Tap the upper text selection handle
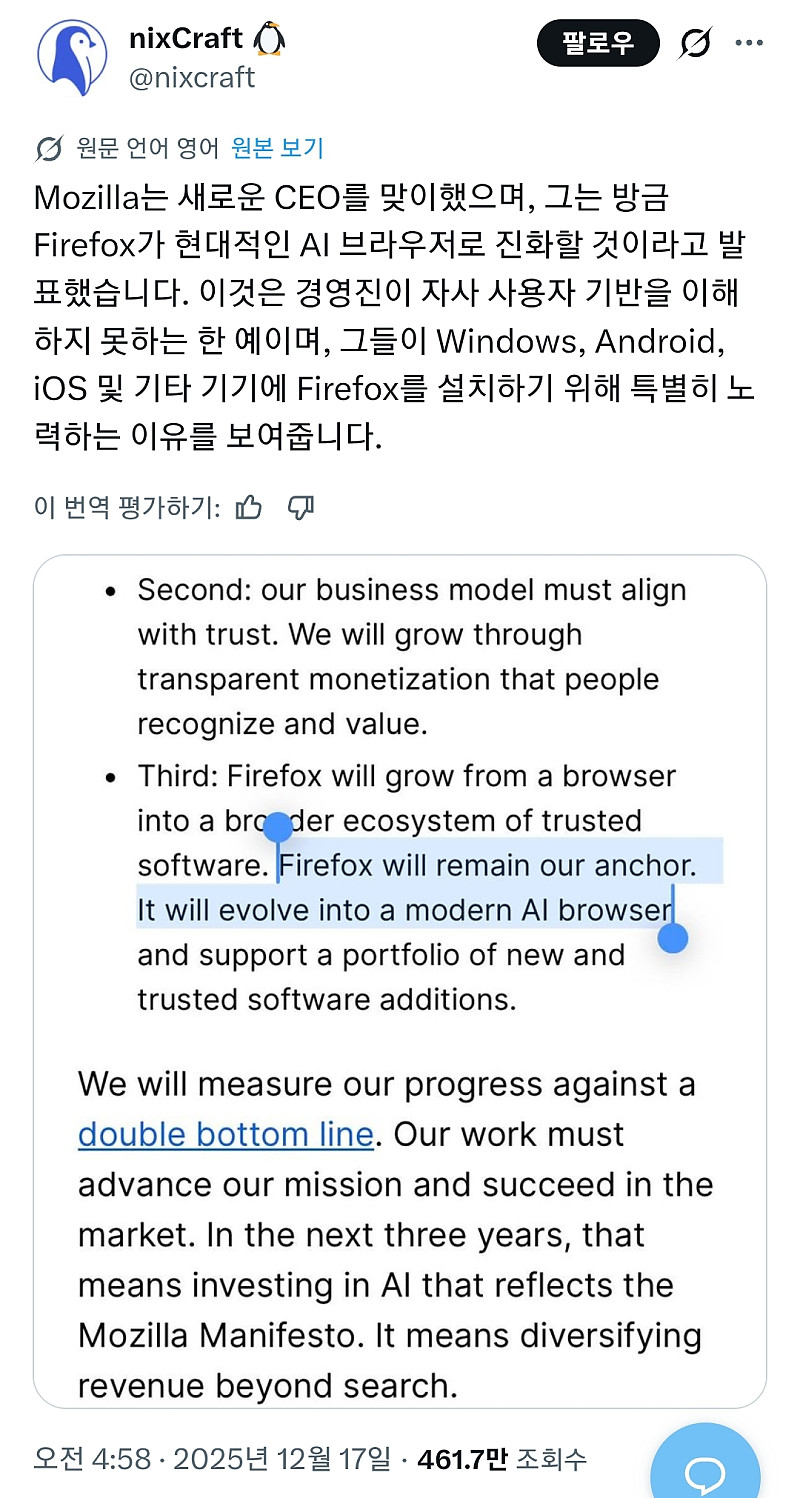The width and height of the screenshot is (800, 1498). coord(277,828)
